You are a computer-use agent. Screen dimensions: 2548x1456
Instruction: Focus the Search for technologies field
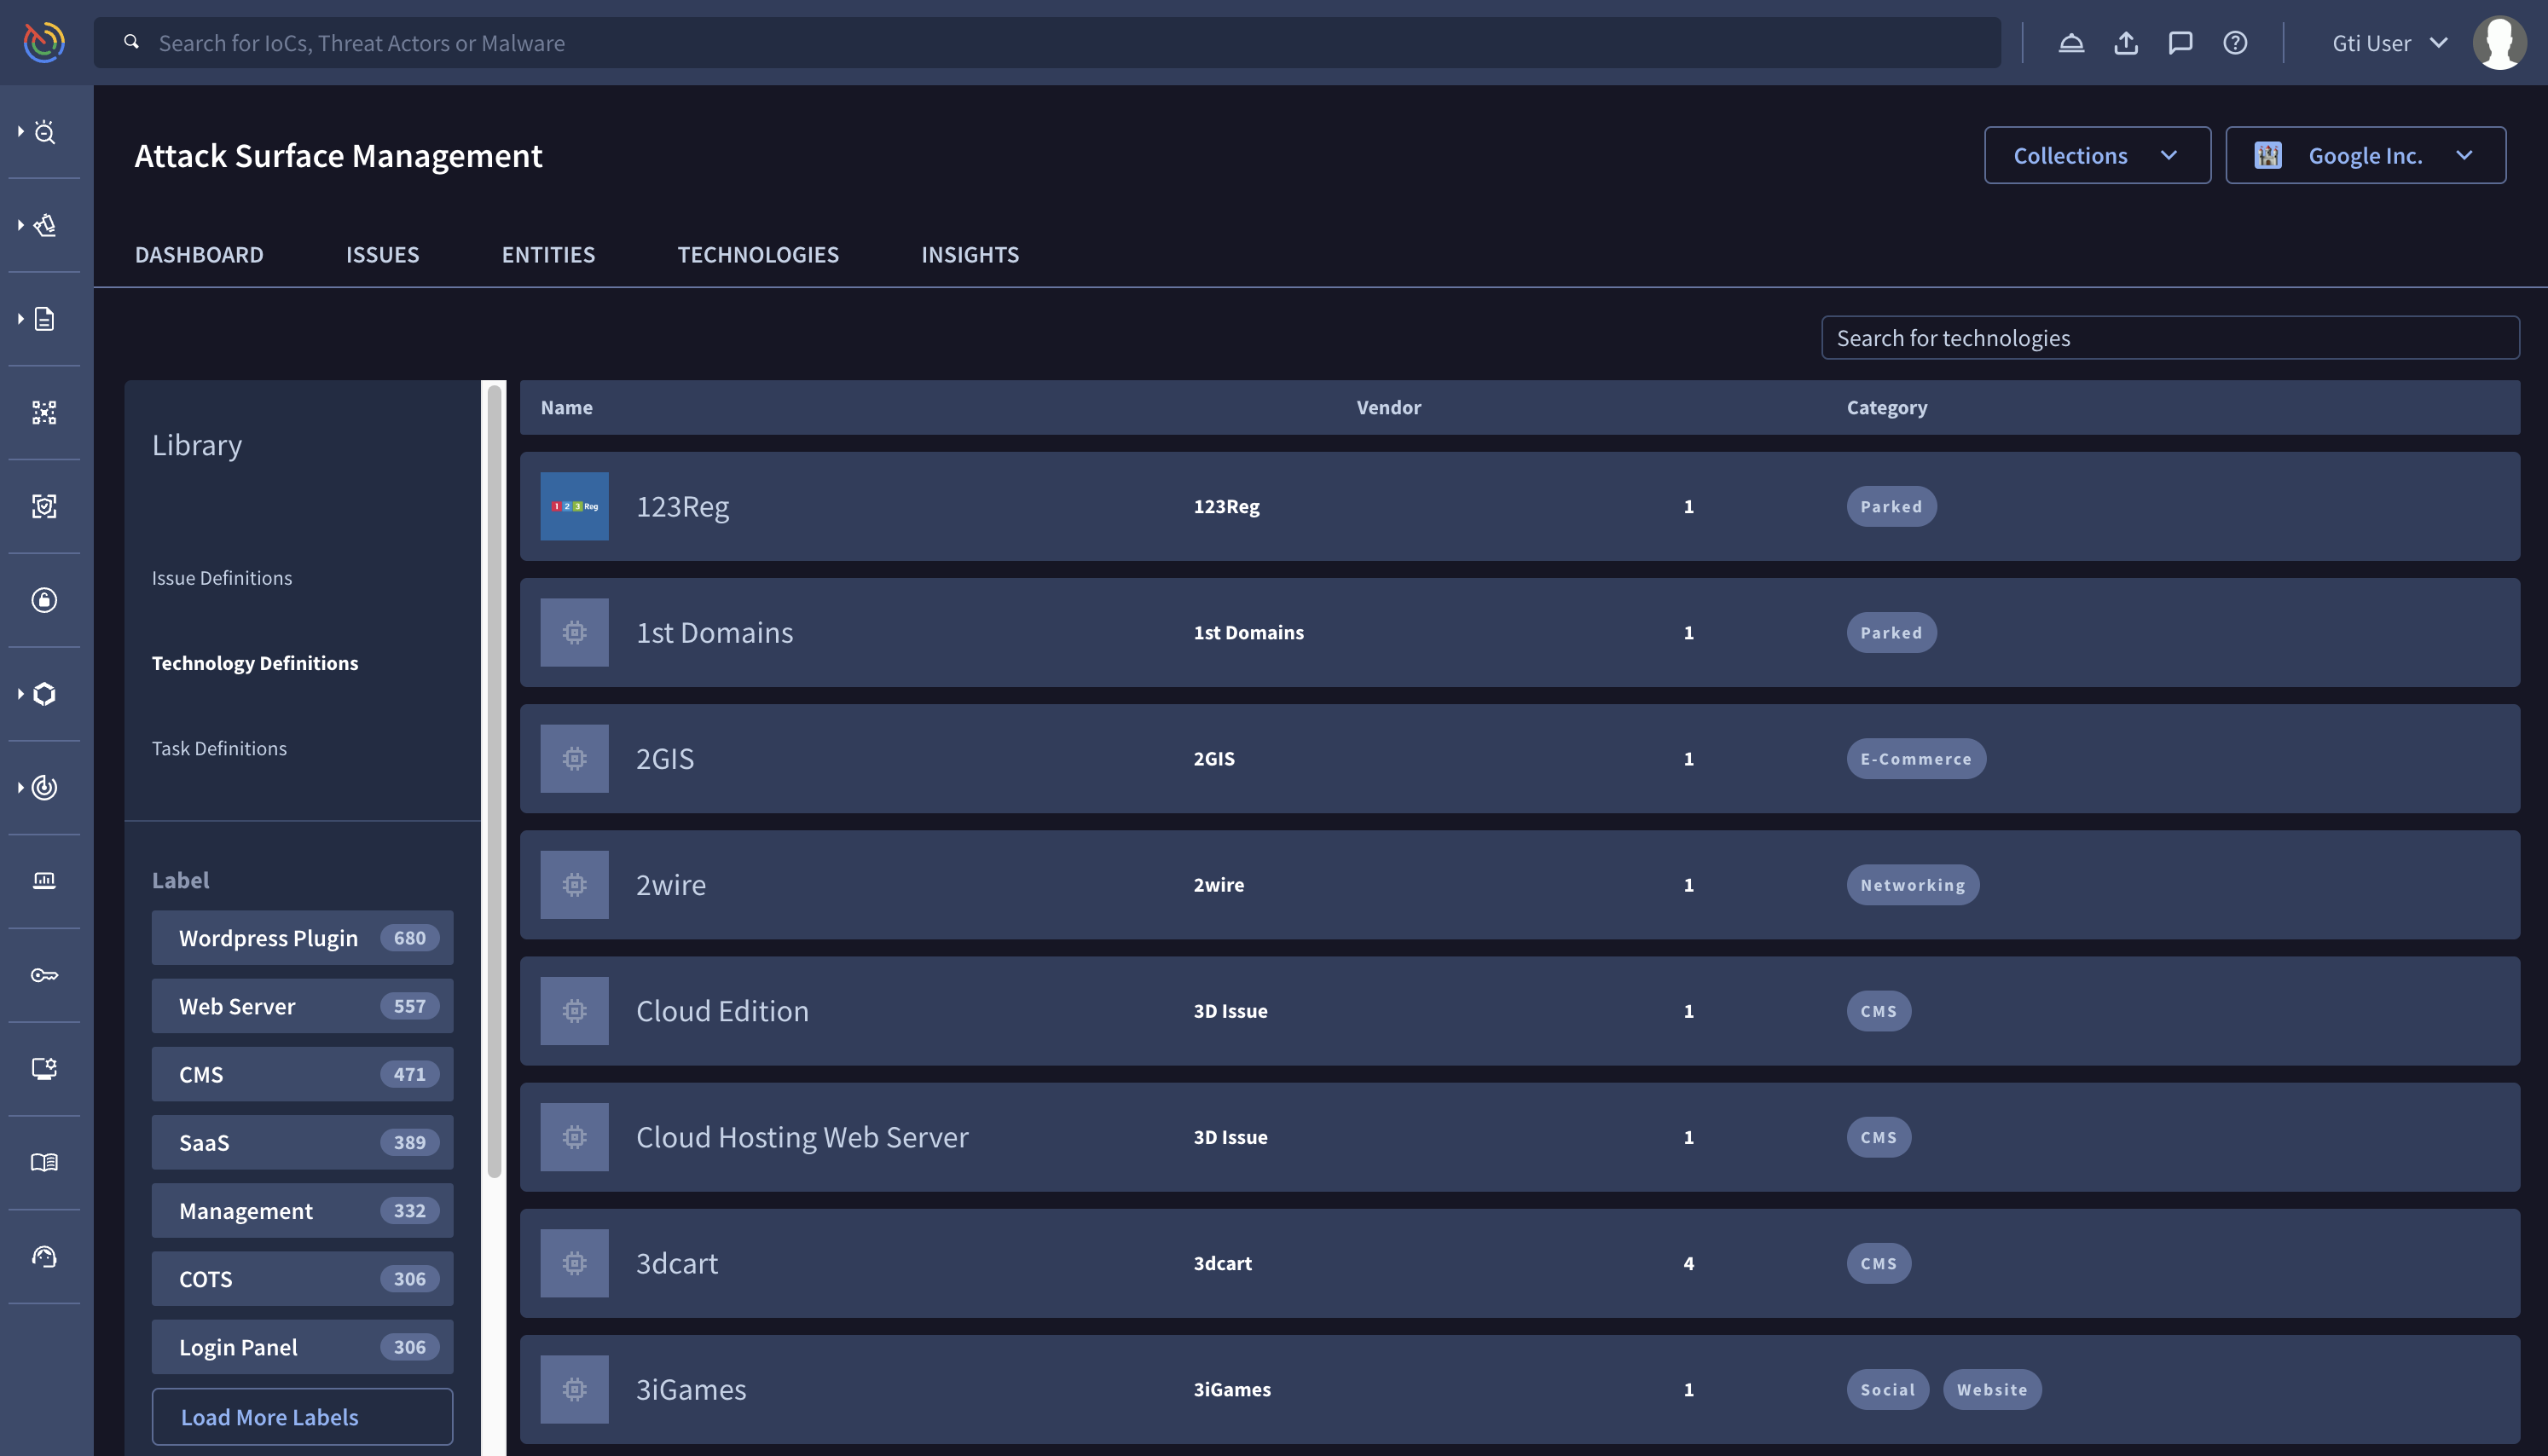tap(2170, 338)
